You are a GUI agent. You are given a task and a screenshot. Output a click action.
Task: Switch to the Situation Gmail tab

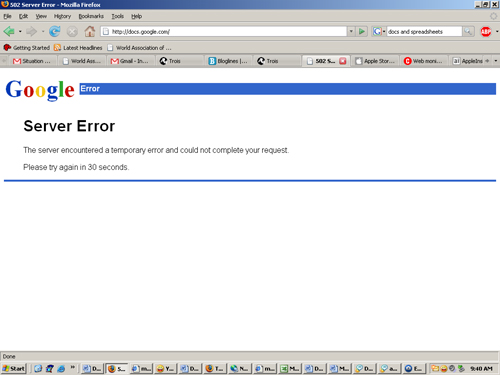point(32,61)
